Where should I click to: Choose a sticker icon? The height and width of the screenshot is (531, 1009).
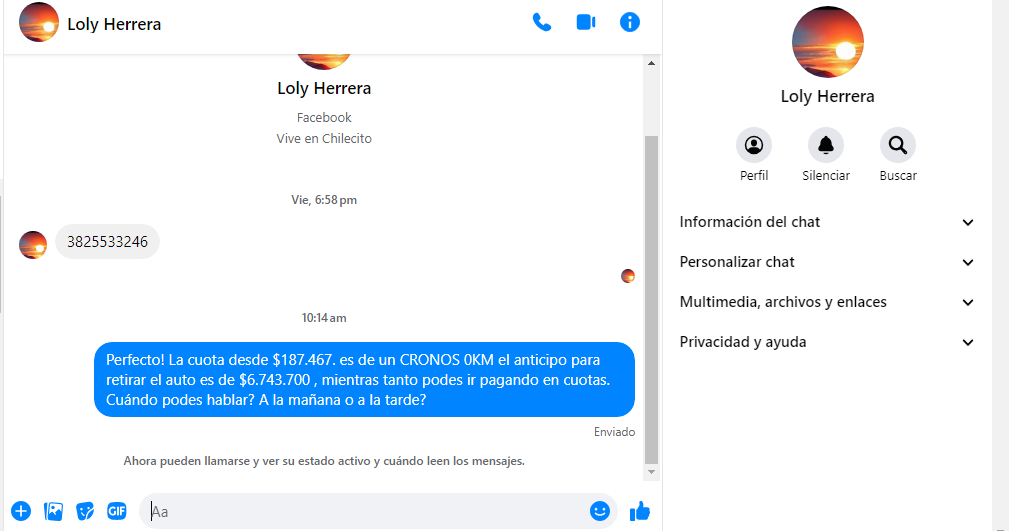pyautogui.click(x=85, y=511)
